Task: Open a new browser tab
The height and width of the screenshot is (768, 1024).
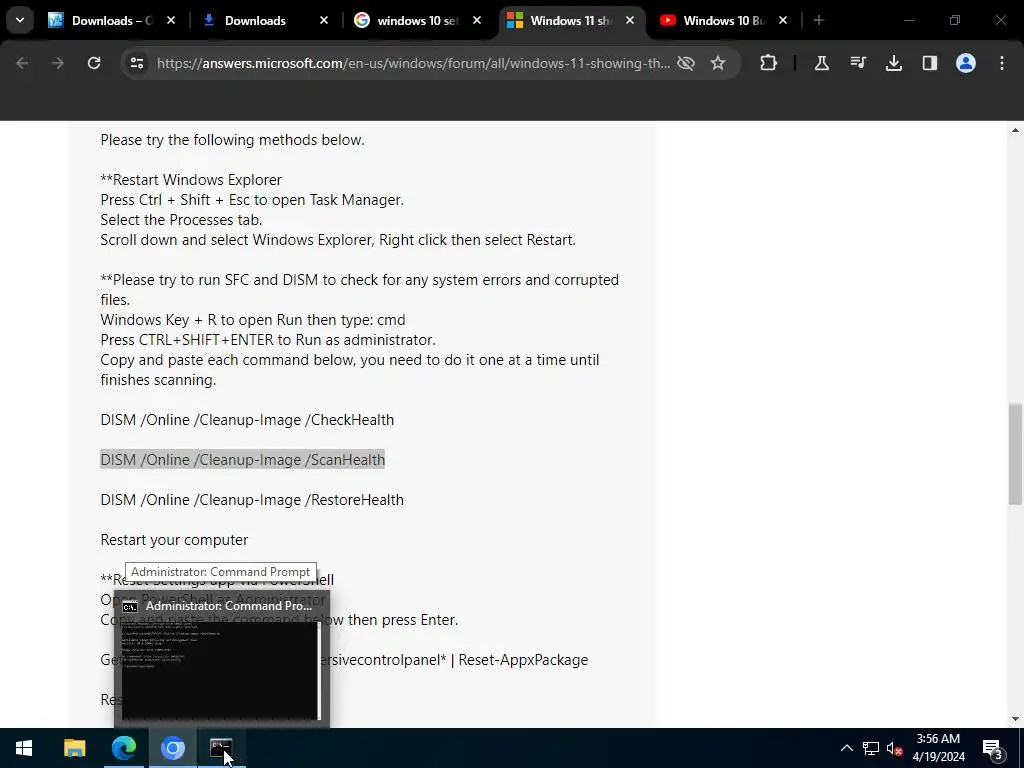Action: click(819, 20)
